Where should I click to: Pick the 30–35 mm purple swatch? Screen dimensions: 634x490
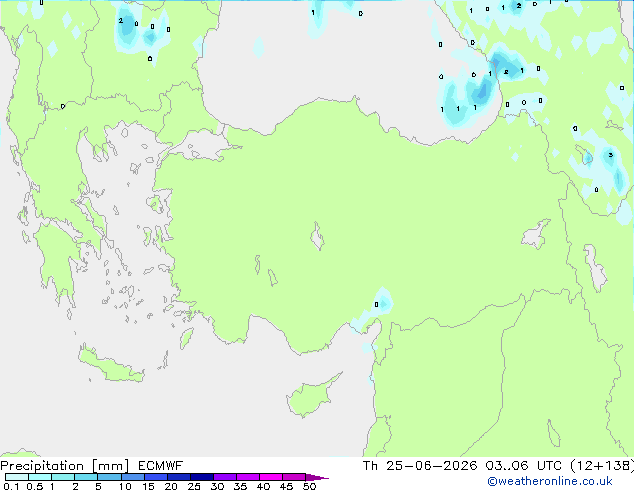(225, 477)
